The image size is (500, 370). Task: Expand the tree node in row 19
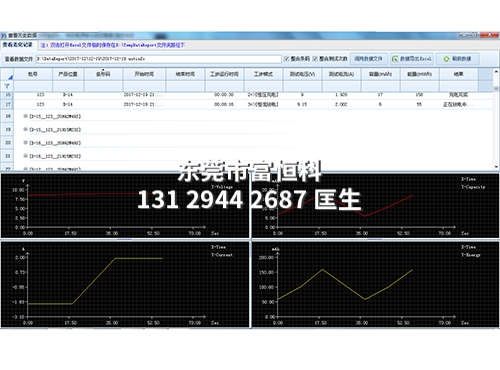pyautogui.click(x=25, y=129)
